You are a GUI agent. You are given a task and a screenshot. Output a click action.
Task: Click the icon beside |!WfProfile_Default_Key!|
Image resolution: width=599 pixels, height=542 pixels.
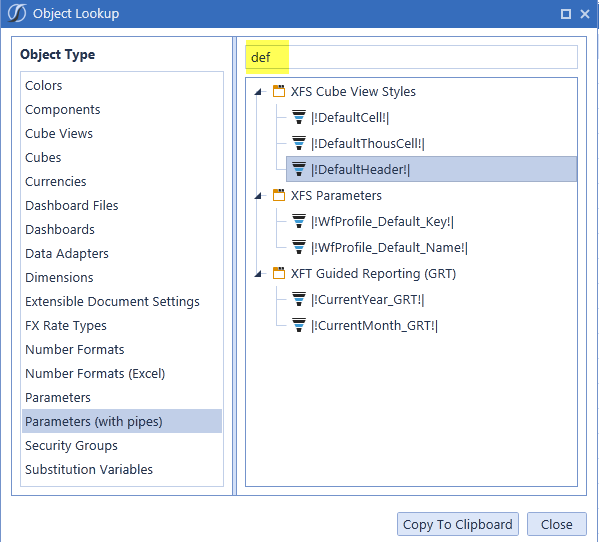coord(299,221)
